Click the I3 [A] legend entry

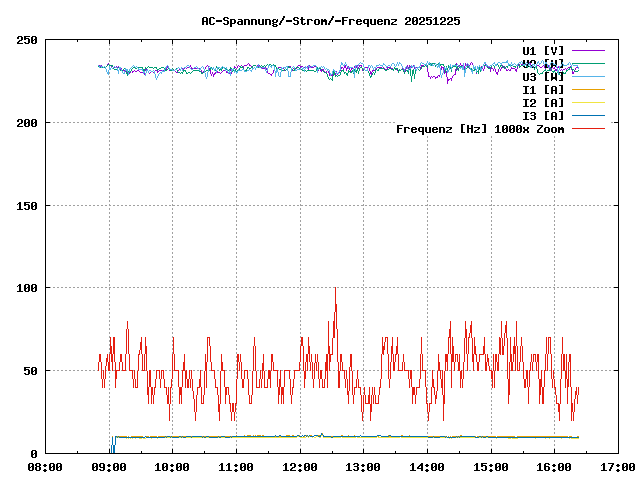[x=543, y=115]
